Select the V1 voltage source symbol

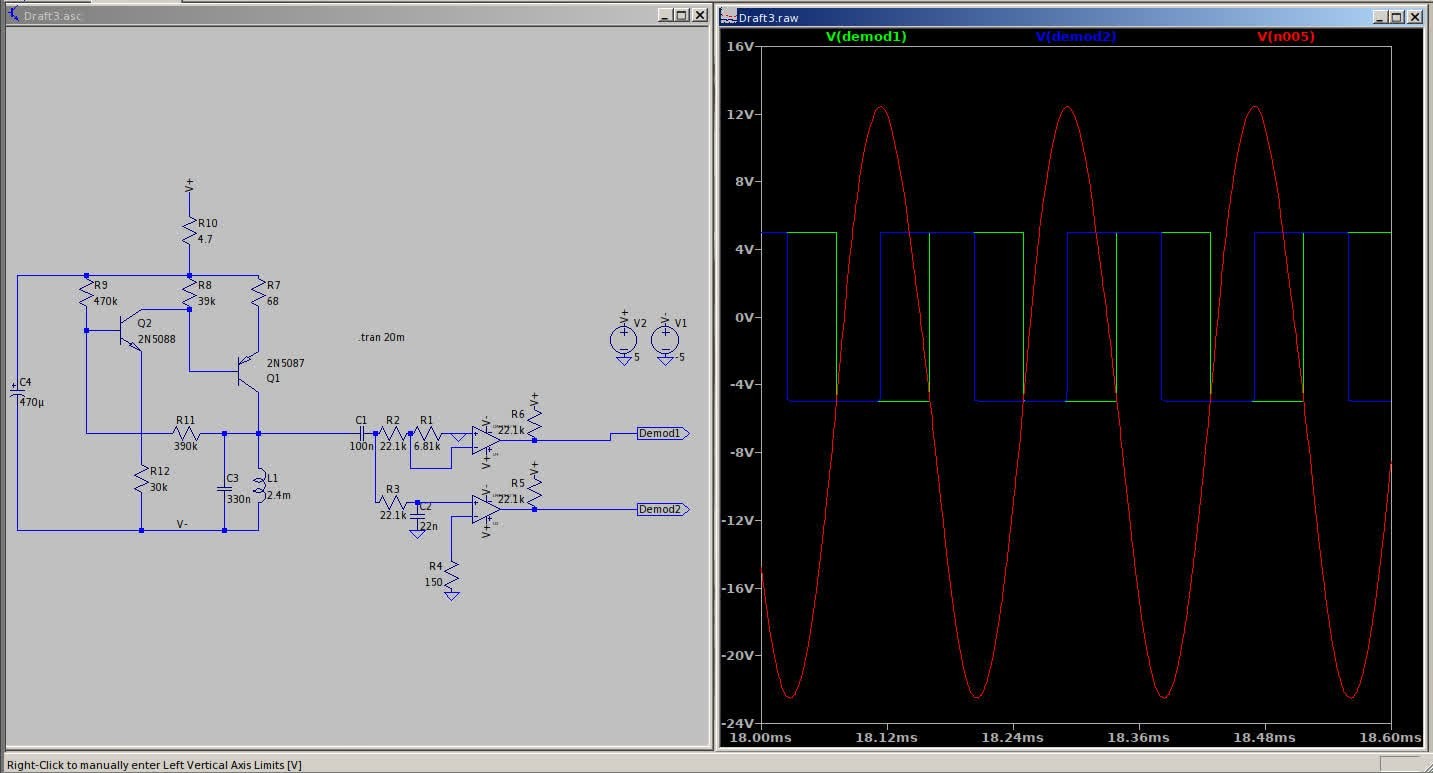pyautogui.click(x=665, y=340)
